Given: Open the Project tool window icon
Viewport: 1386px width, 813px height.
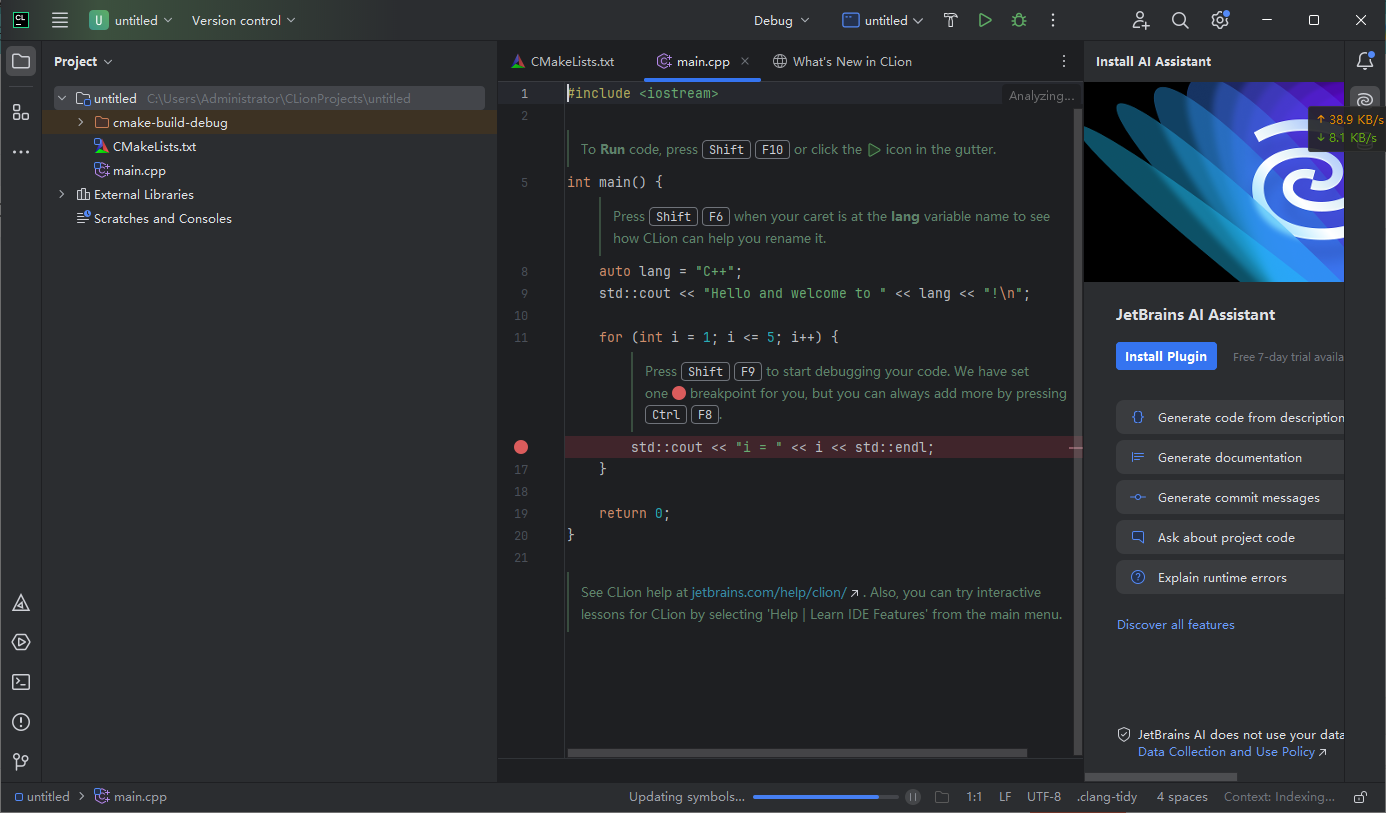Looking at the screenshot, I should click(x=21, y=61).
